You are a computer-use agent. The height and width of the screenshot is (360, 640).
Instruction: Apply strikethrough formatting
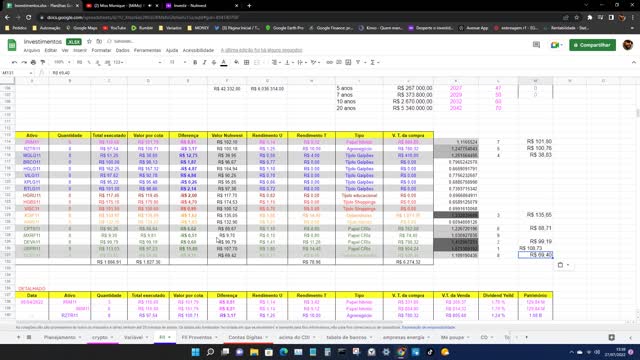click(214, 62)
